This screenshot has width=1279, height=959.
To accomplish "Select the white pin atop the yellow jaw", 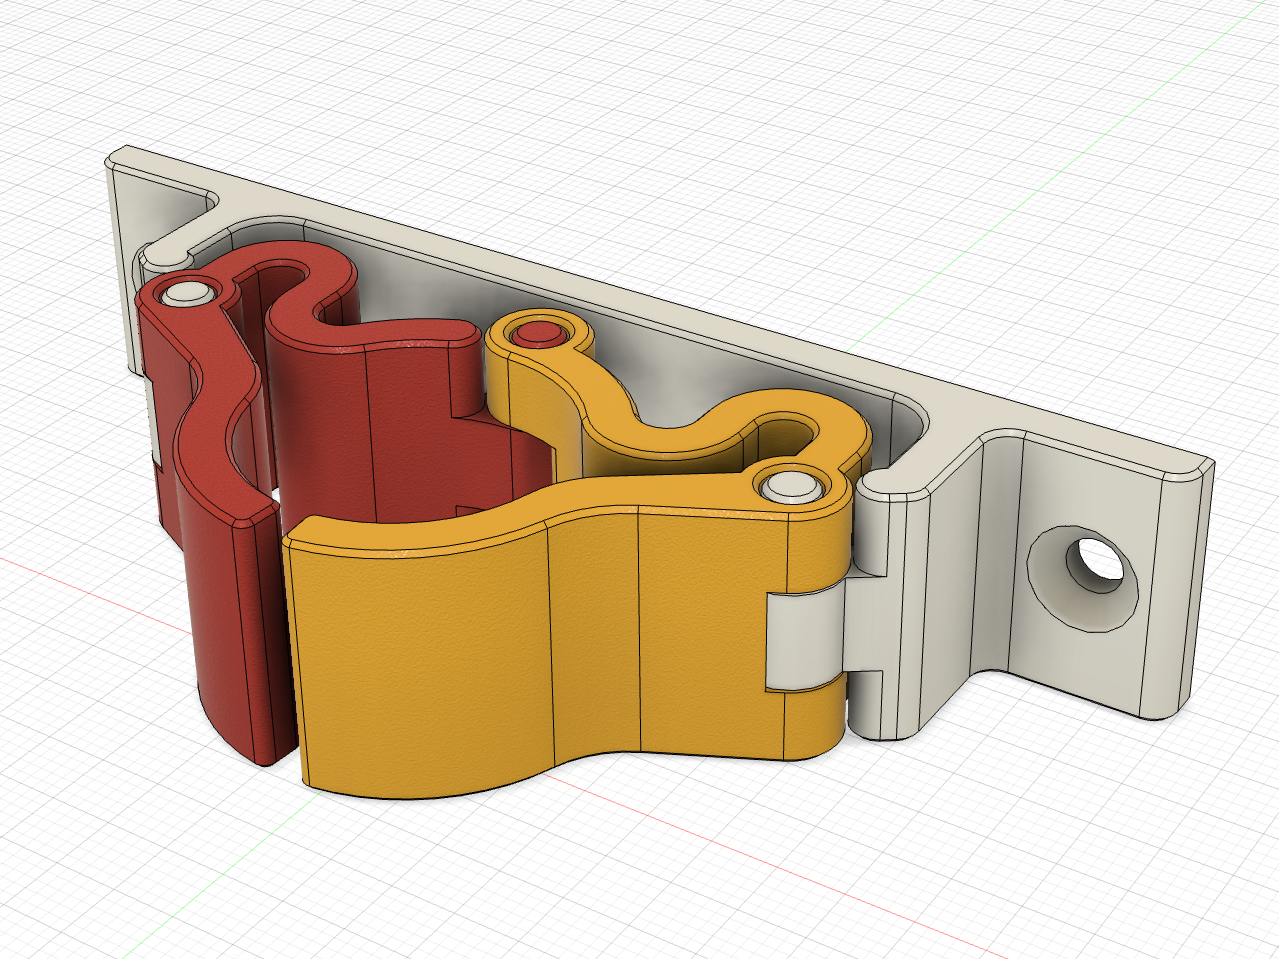I will coord(792,487).
